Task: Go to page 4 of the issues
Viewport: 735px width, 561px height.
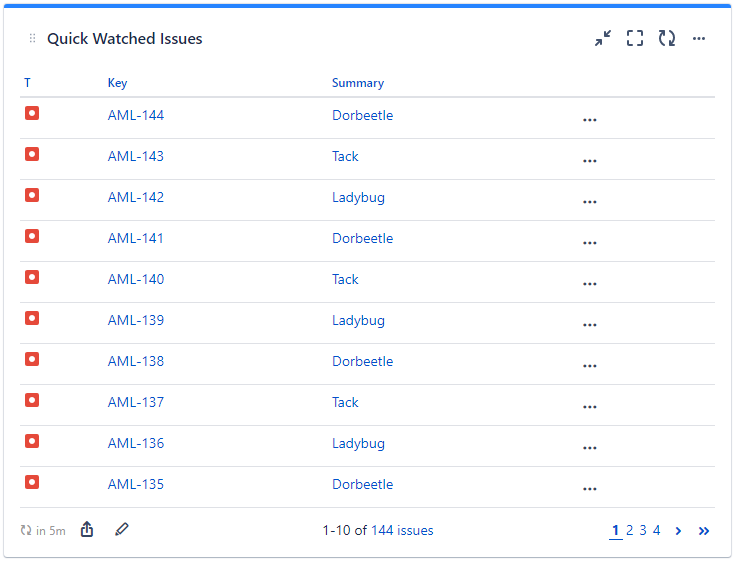Action: pyautogui.click(x=657, y=531)
